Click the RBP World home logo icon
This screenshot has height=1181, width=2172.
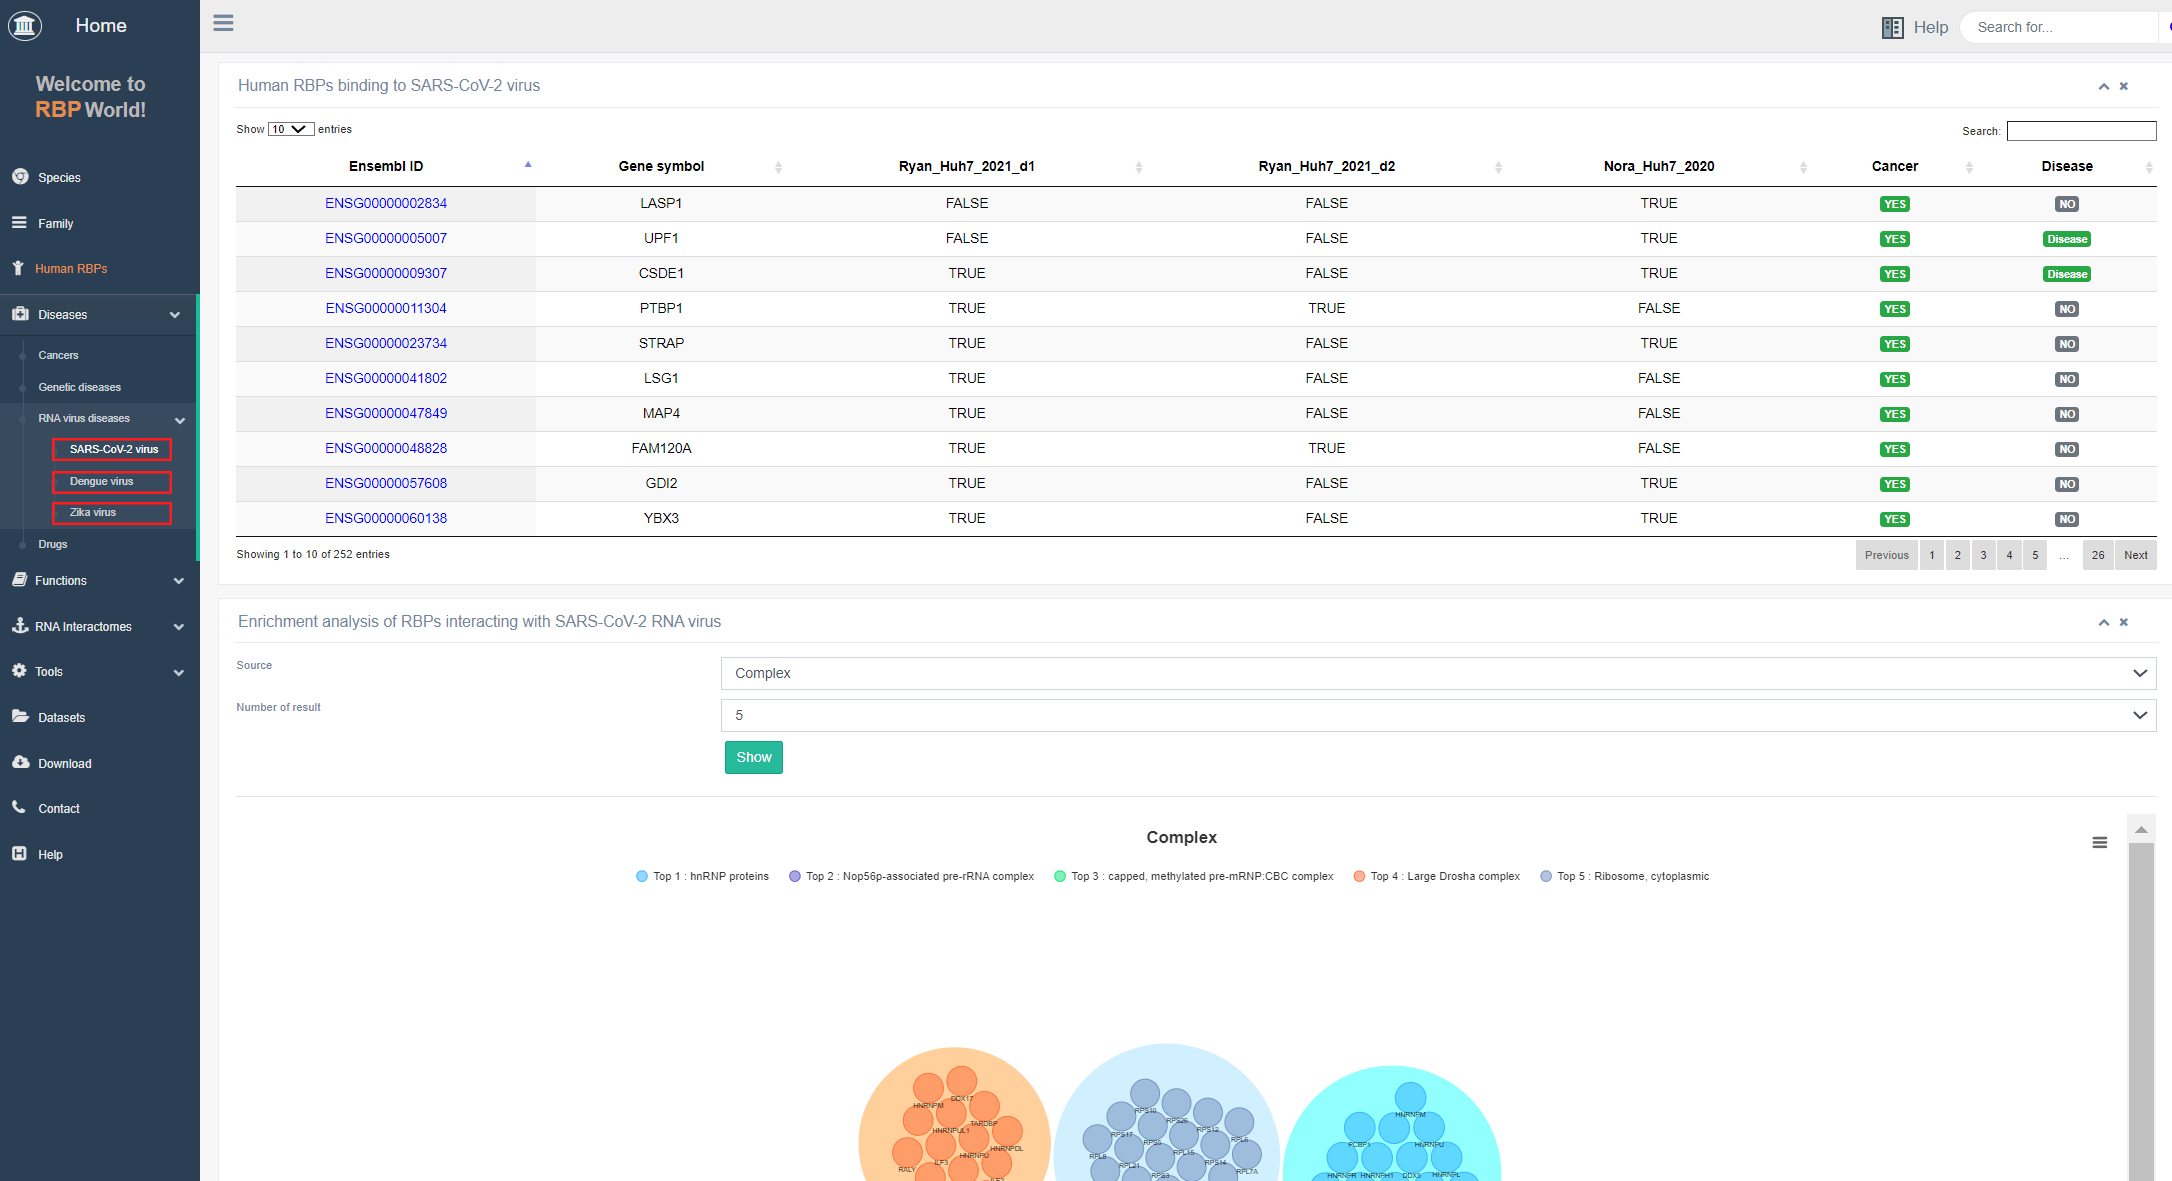(25, 26)
